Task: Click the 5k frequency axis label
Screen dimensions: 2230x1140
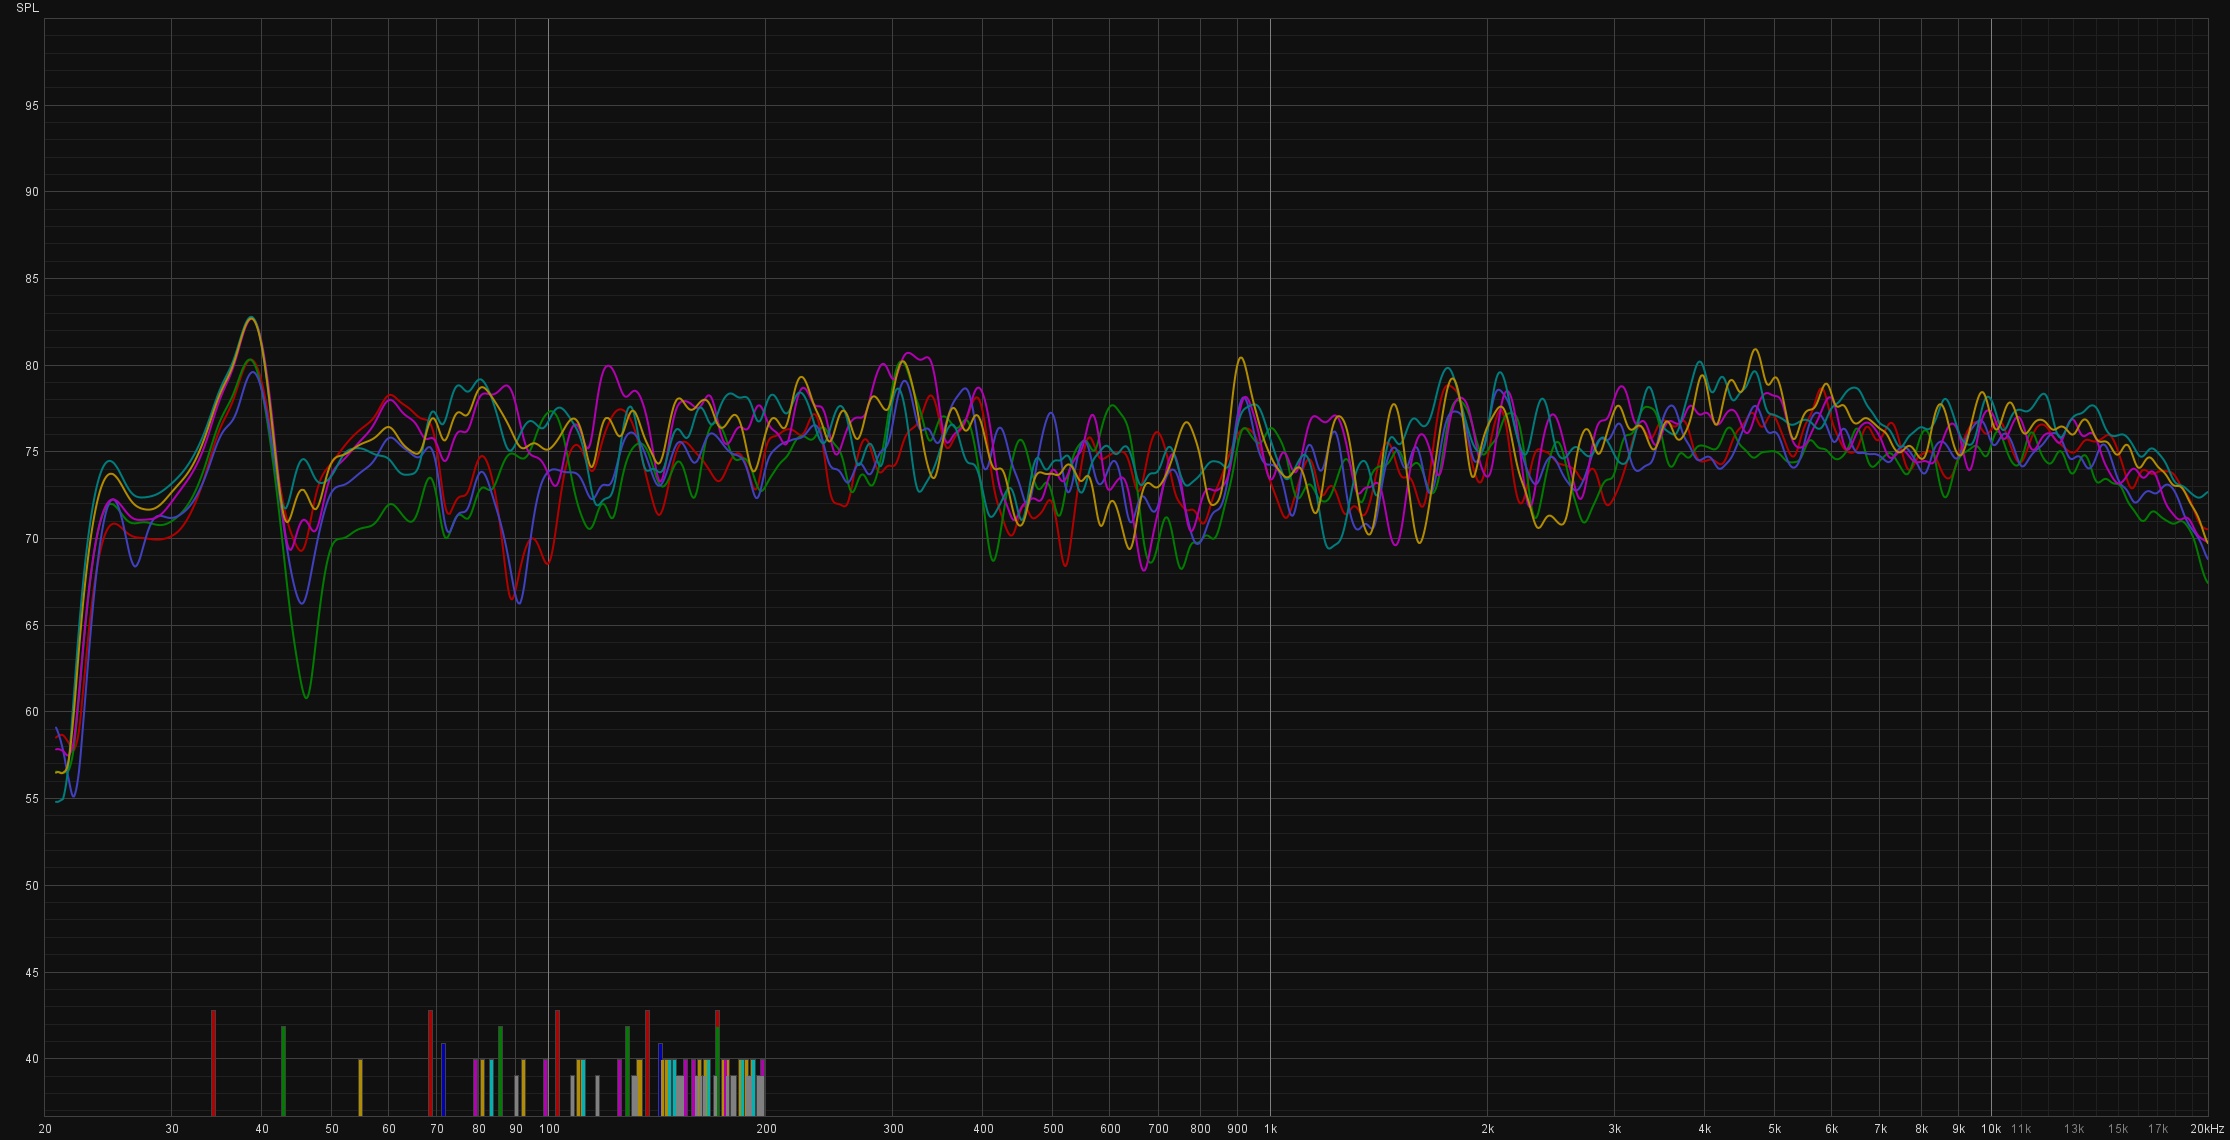Action: (1774, 1129)
